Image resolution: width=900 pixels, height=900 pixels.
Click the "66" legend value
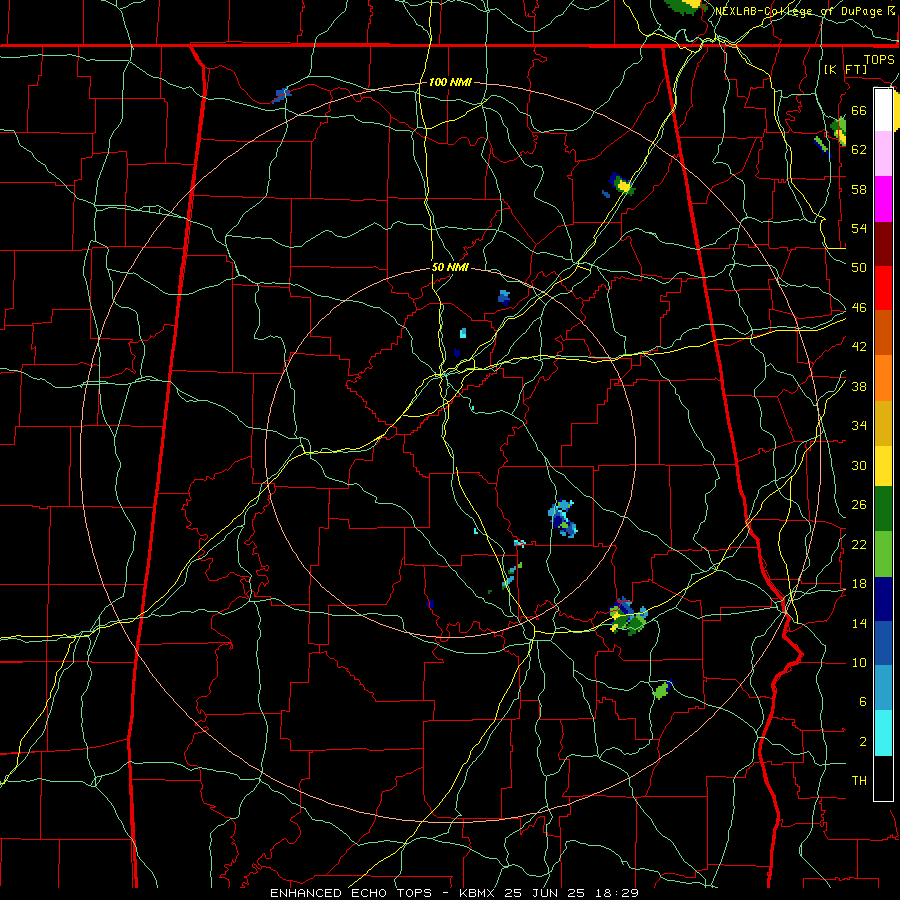859,110
